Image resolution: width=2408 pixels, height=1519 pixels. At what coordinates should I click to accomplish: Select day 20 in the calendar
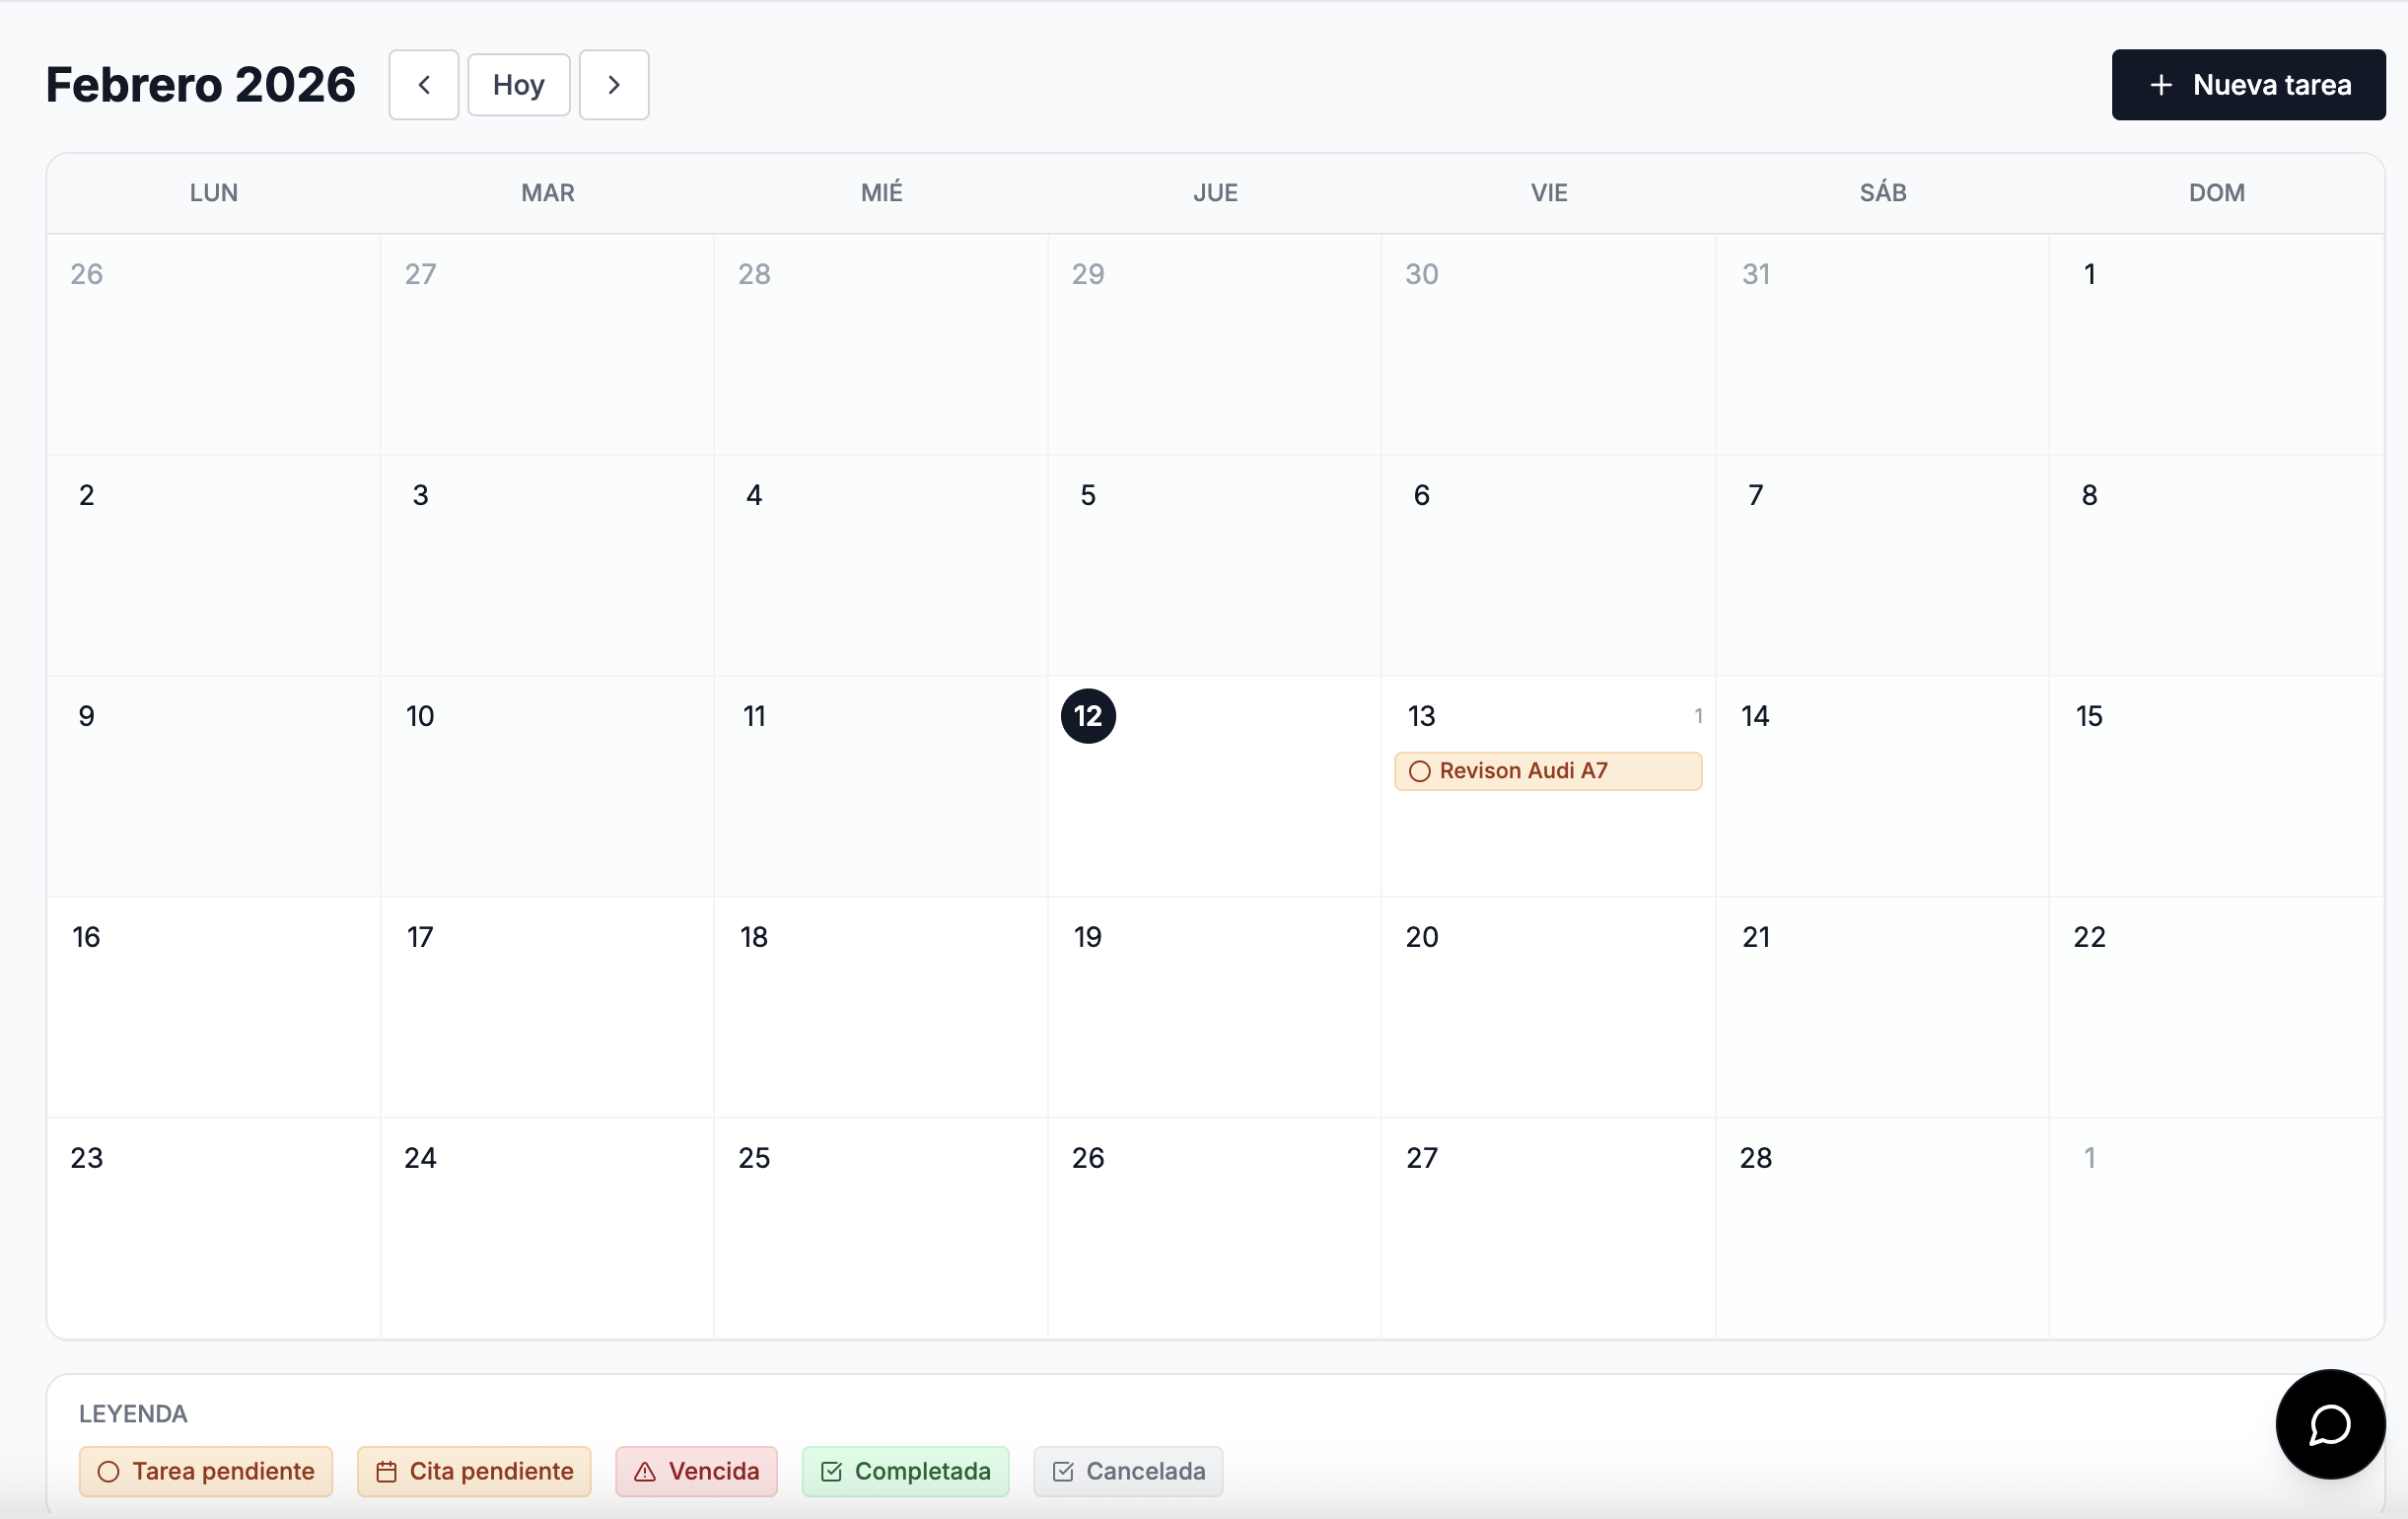[x=1548, y=1008]
